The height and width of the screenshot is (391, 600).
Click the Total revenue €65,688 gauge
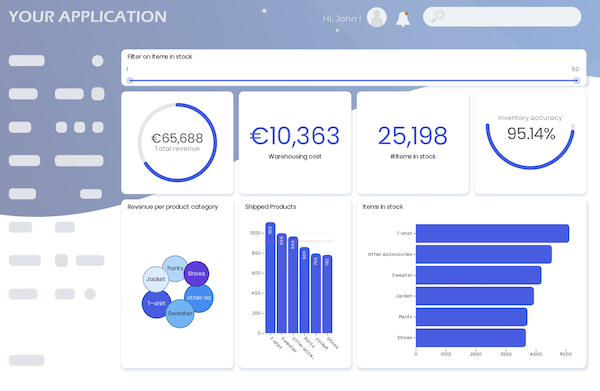point(177,142)
